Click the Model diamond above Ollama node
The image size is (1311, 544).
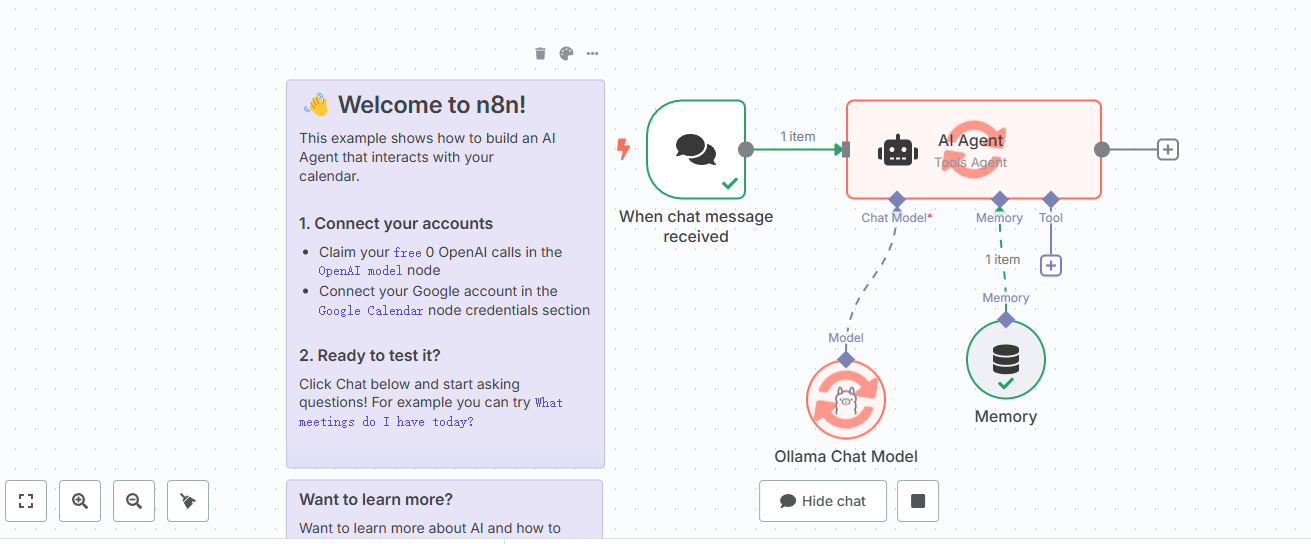tap(846, 359)
